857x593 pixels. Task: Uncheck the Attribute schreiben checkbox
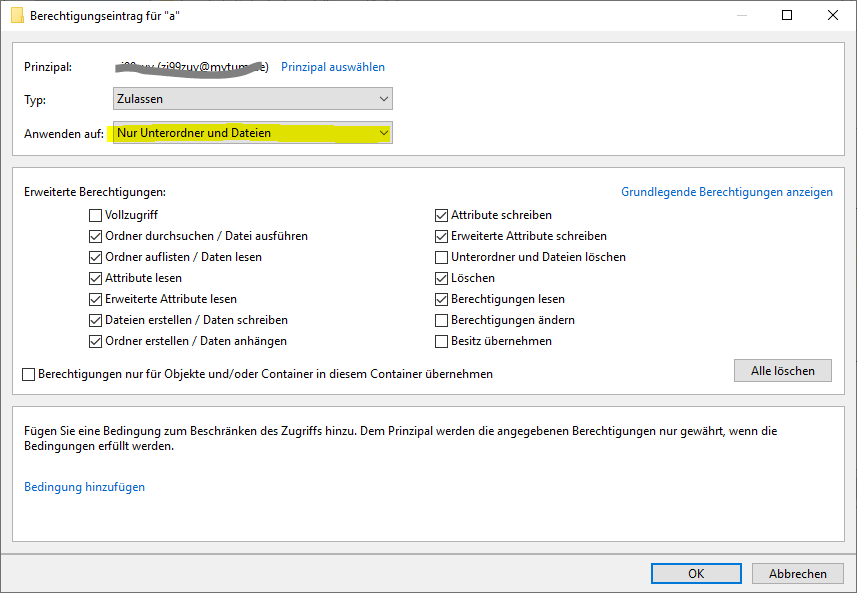[441, 215]
